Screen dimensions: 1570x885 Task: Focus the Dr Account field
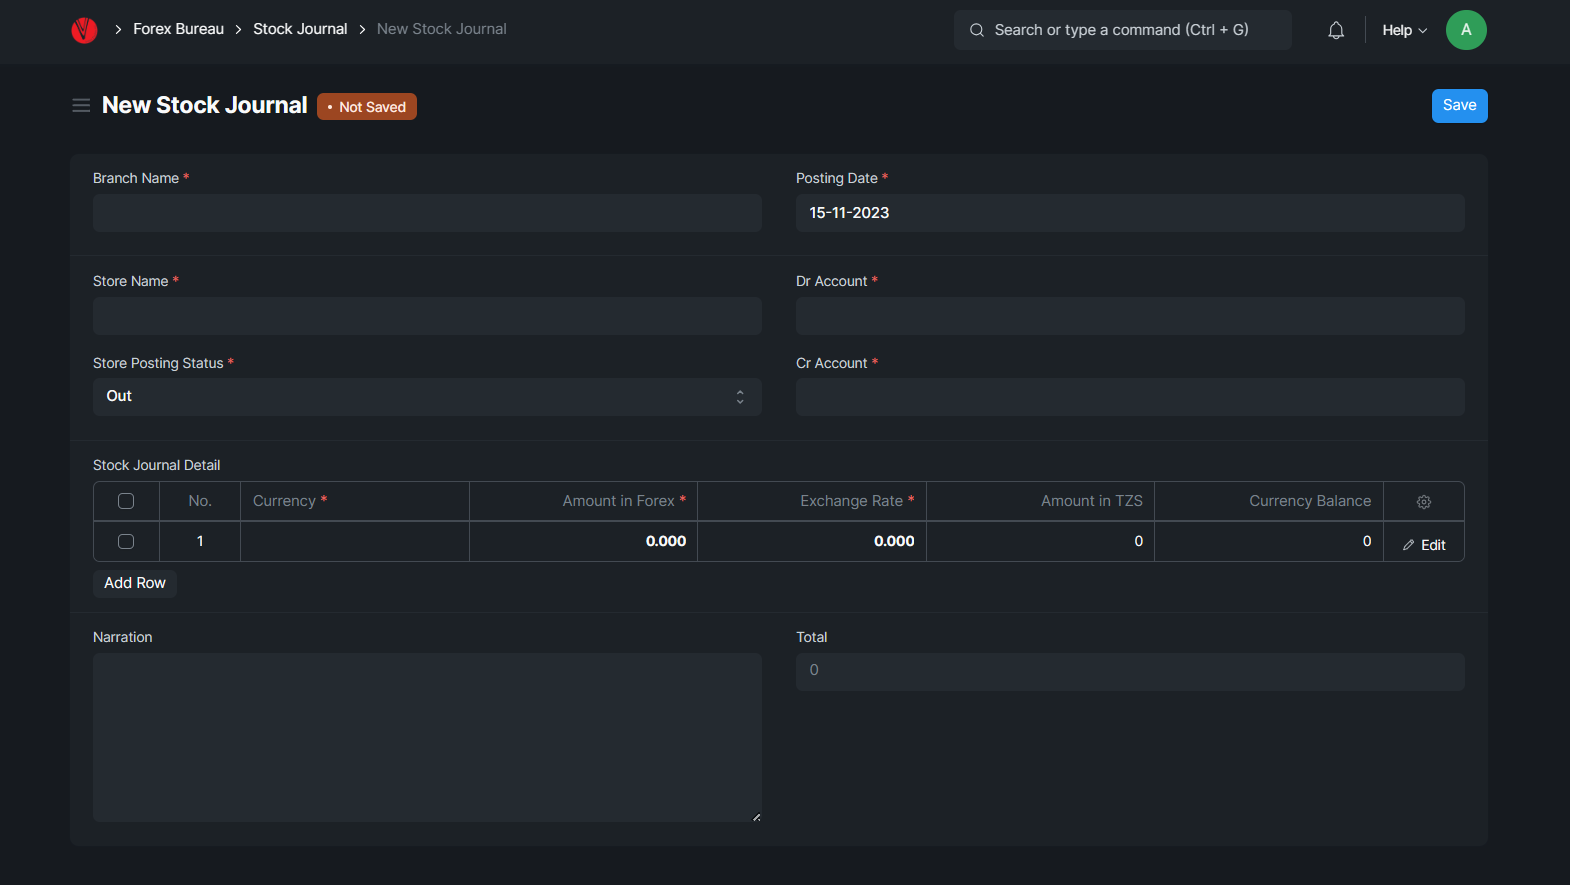tap(1130, 316)
